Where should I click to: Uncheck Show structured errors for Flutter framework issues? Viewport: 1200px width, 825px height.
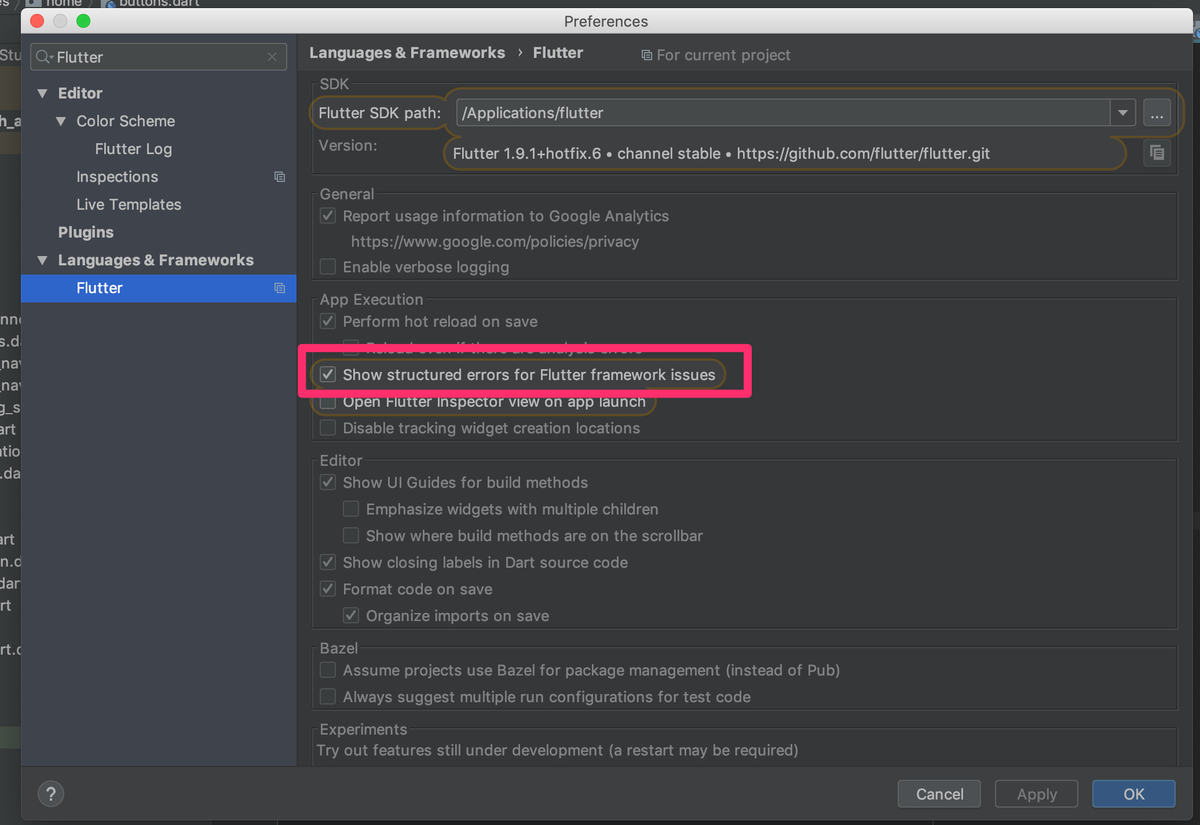click(x=328, y=375)
